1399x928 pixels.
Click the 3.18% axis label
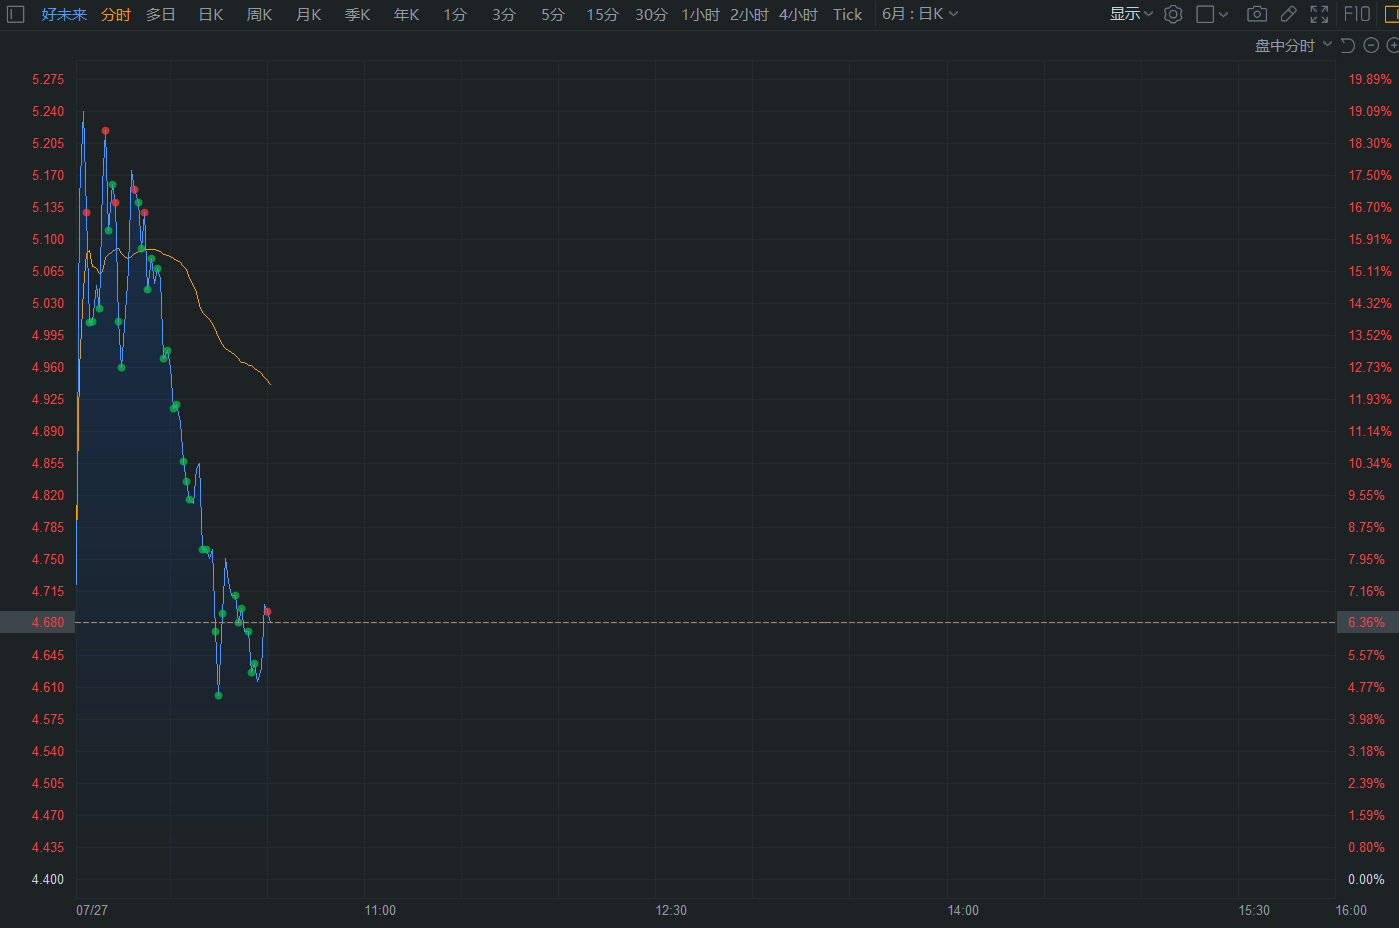click(1366, 751)
